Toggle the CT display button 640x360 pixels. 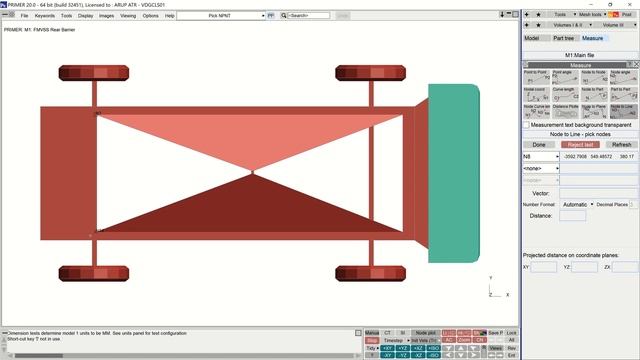pos(387,333)
